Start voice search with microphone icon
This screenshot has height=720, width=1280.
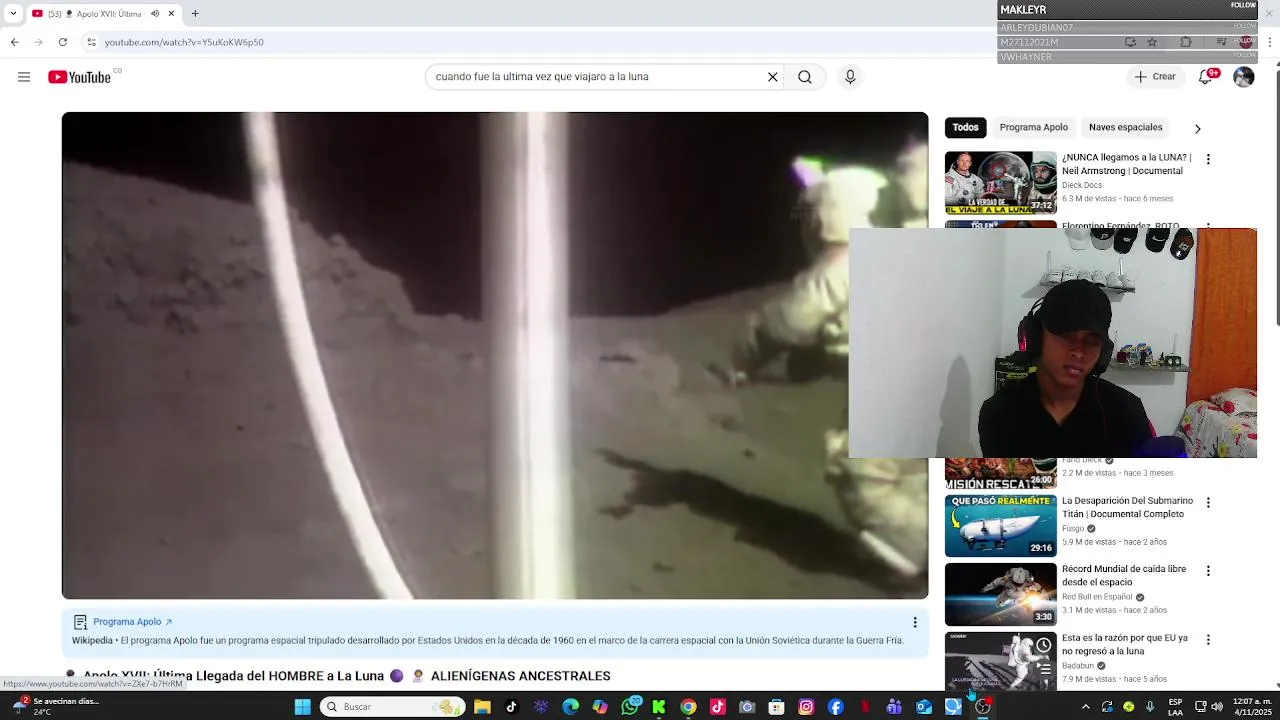[x=850, y=77]
